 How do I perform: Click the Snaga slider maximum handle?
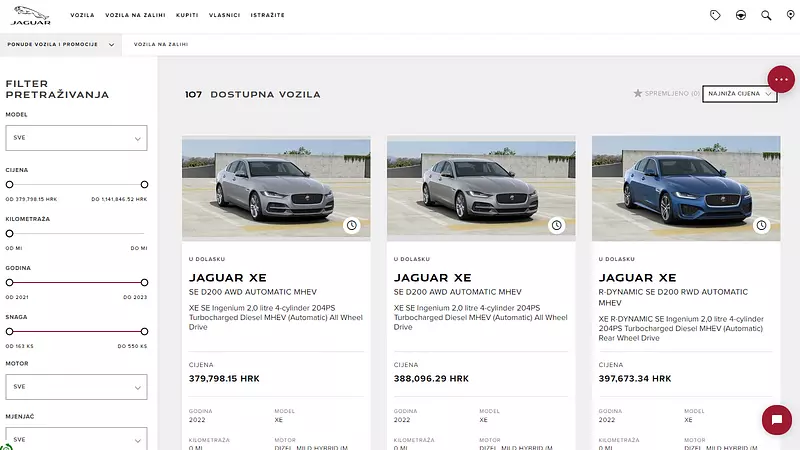pos(144,331)
